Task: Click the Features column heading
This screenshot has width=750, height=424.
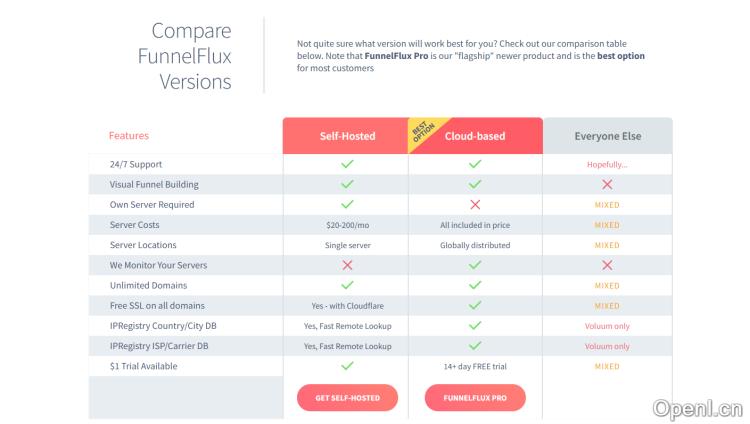Action: click(x=128, y=136)
